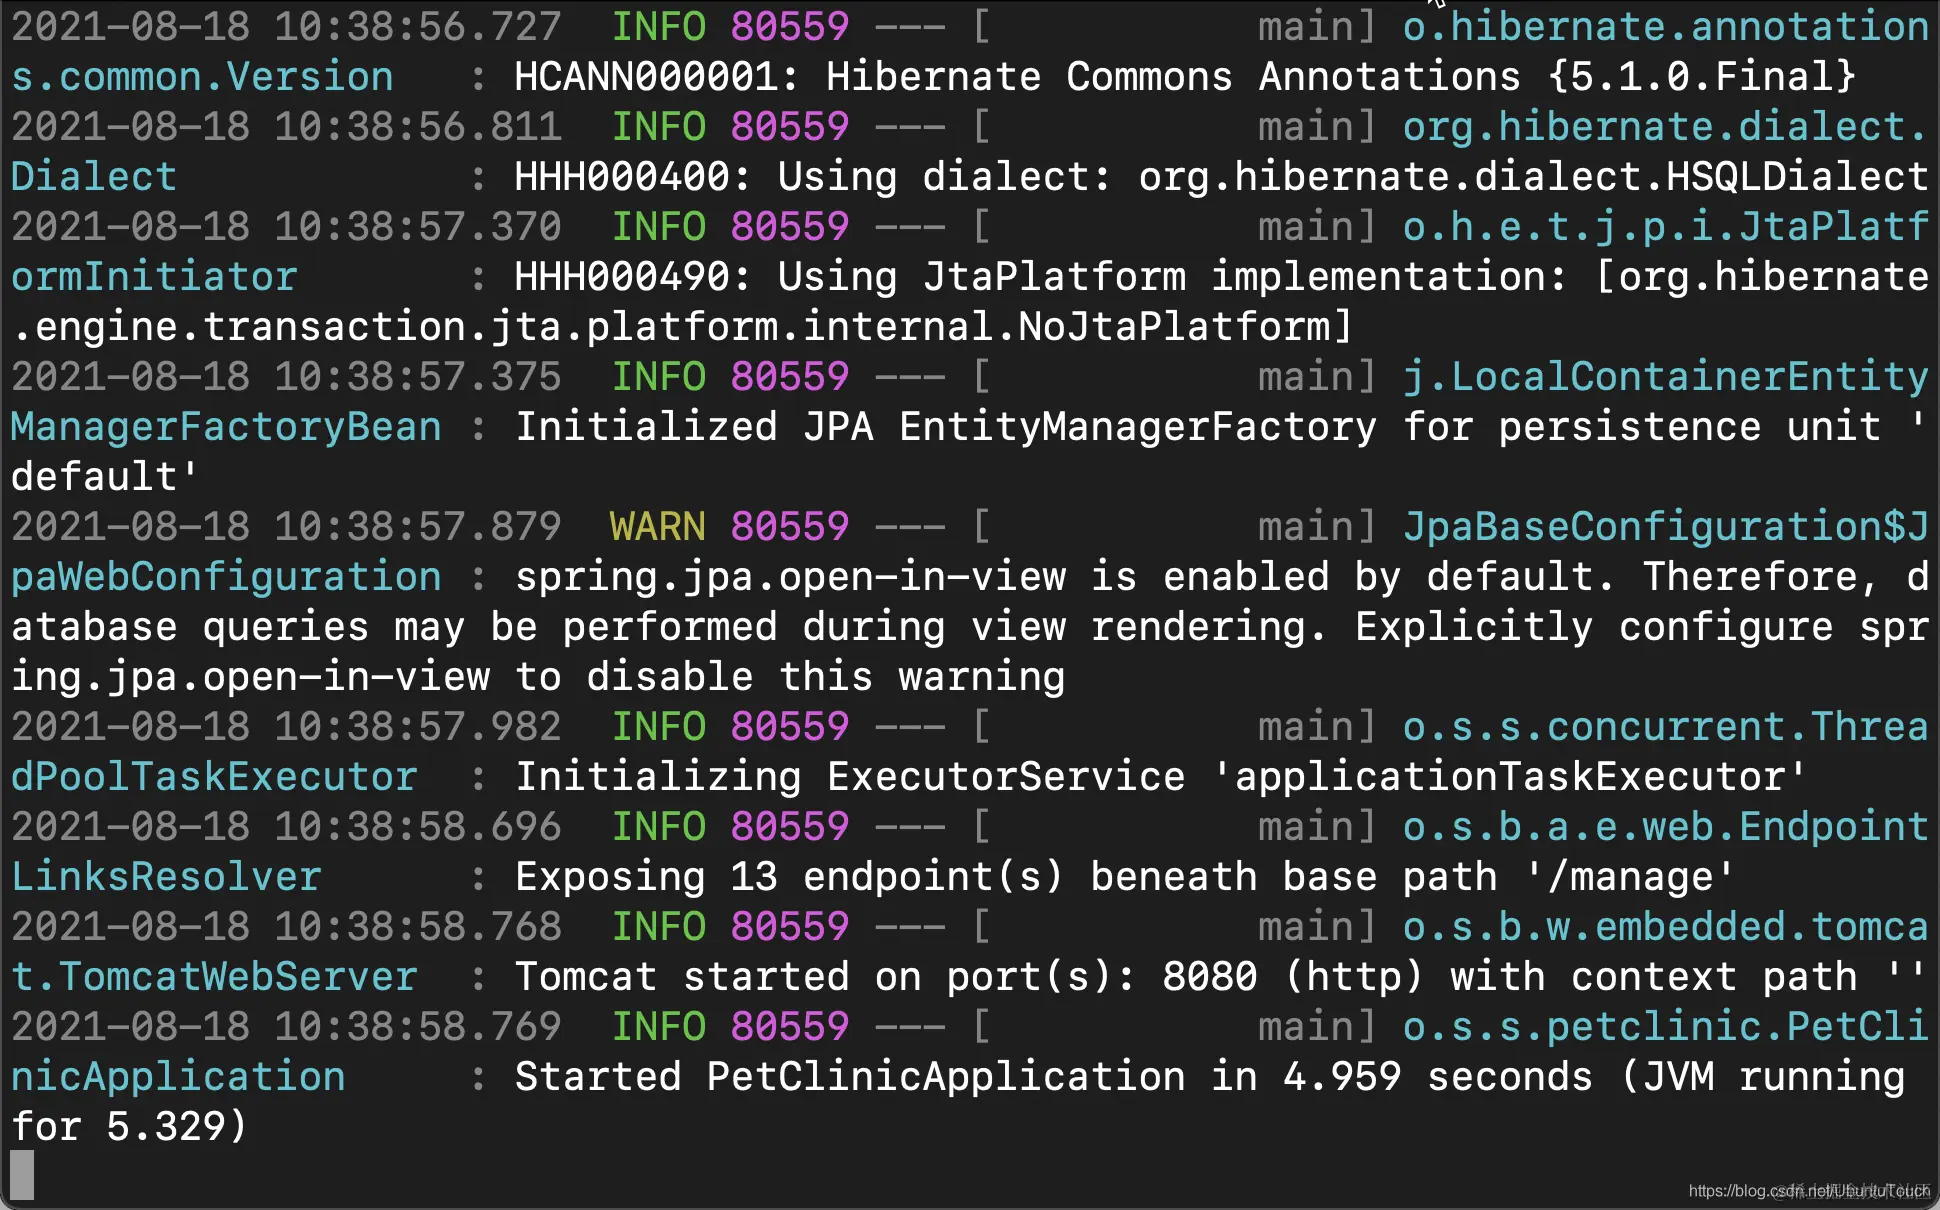Click 'Initialized JPA EntityManagerFactory' message
Image resolution: width=1940 pixels, height=1210 pixels.
945,426
